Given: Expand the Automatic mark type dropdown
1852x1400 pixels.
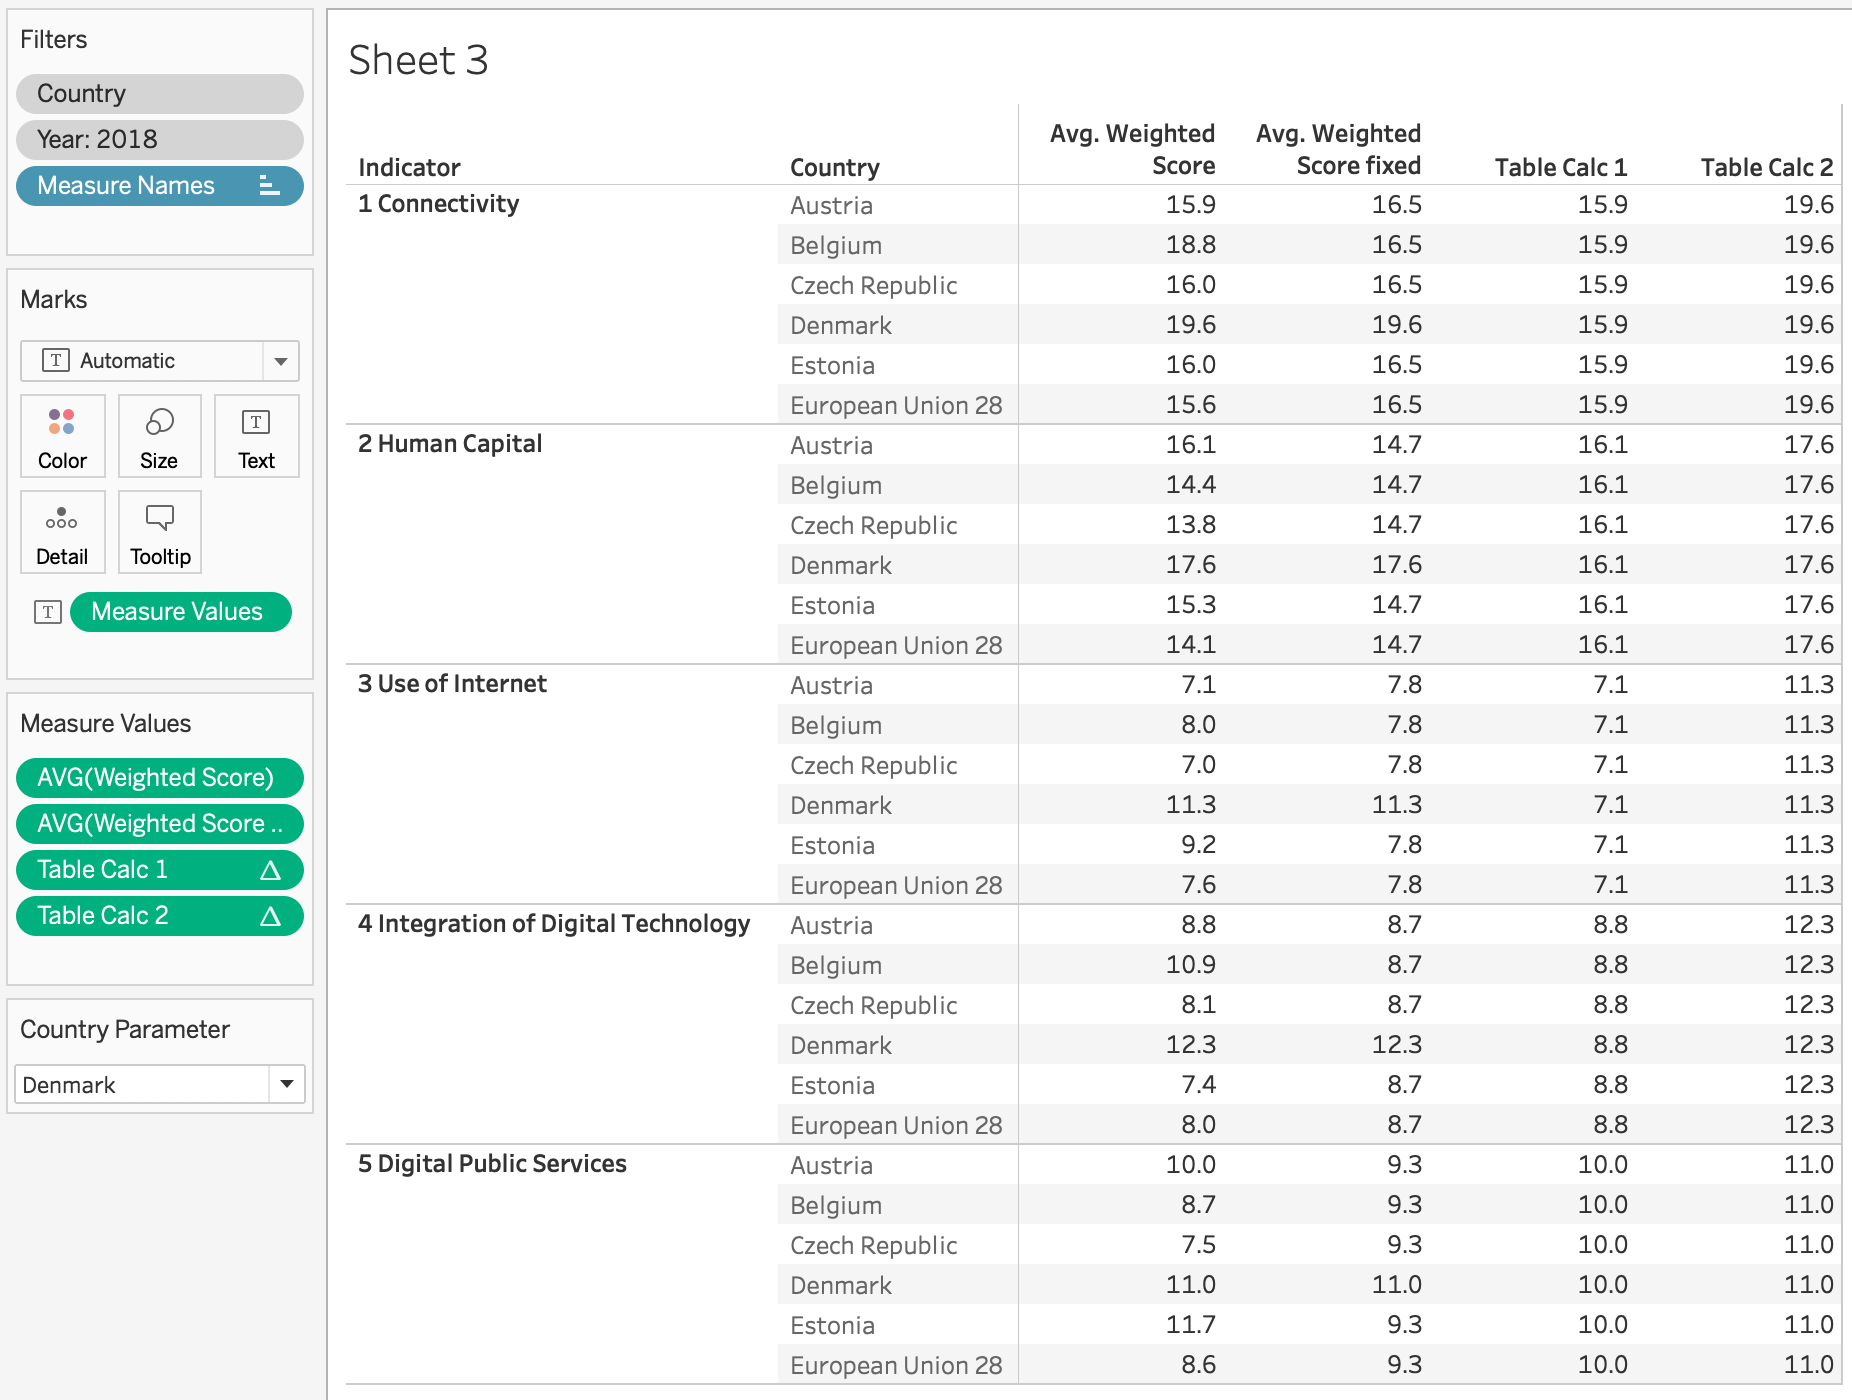Looking at the screenshot, I should (281, 361).
